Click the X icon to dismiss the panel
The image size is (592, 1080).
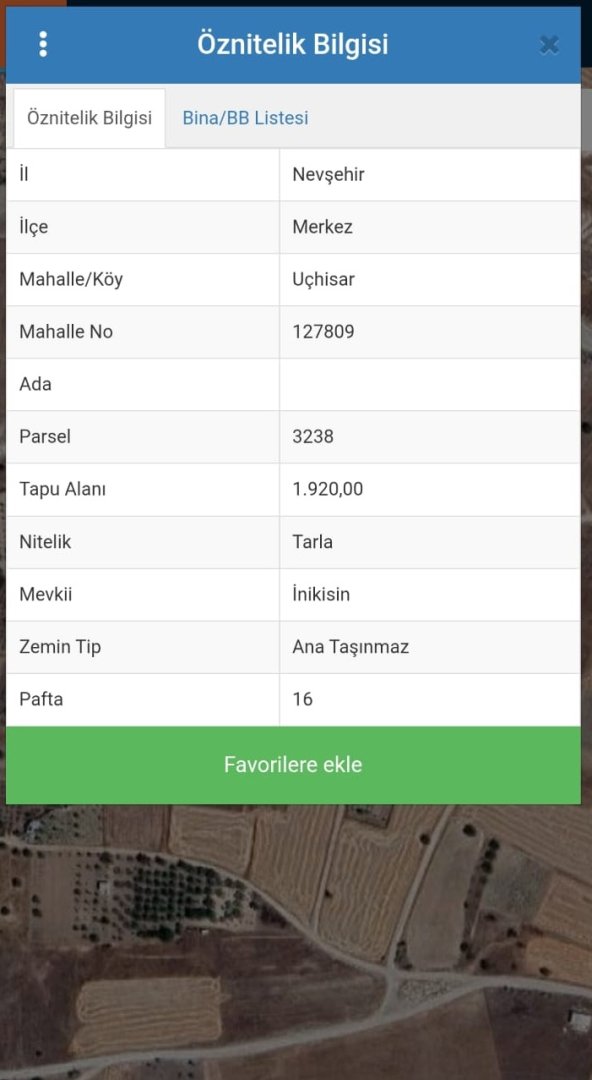(x=549, y=44)
